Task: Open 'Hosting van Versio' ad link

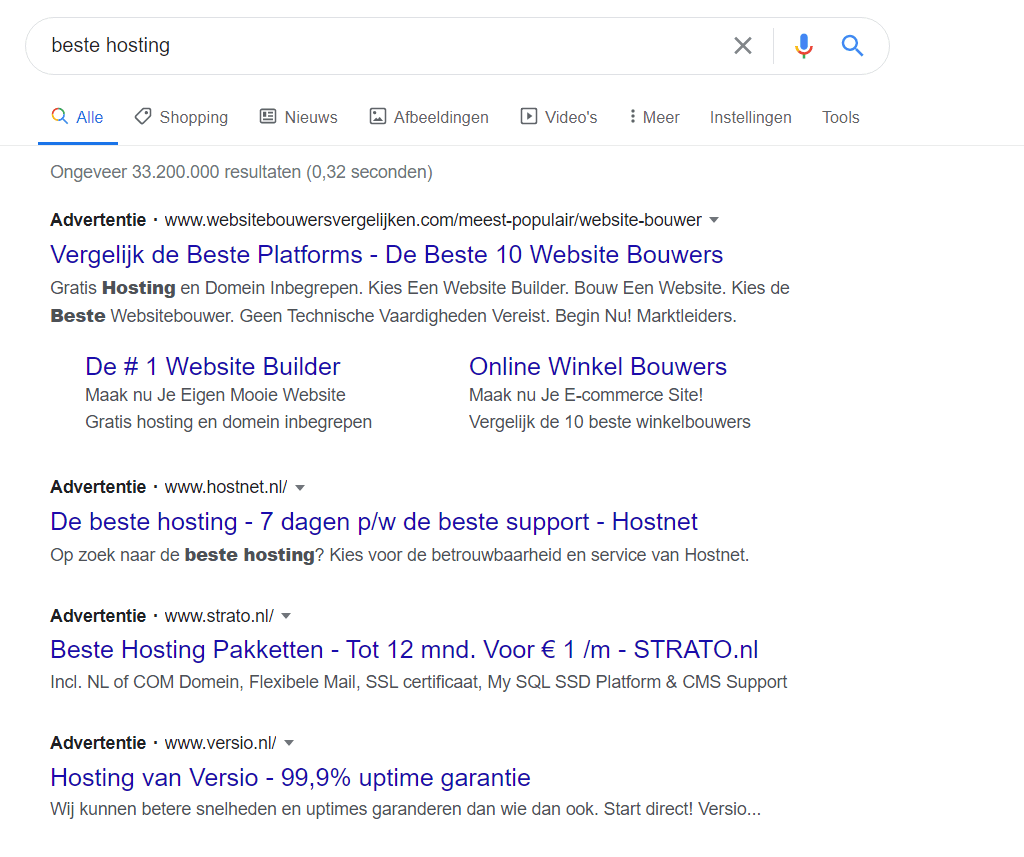Action: [290, 777]
